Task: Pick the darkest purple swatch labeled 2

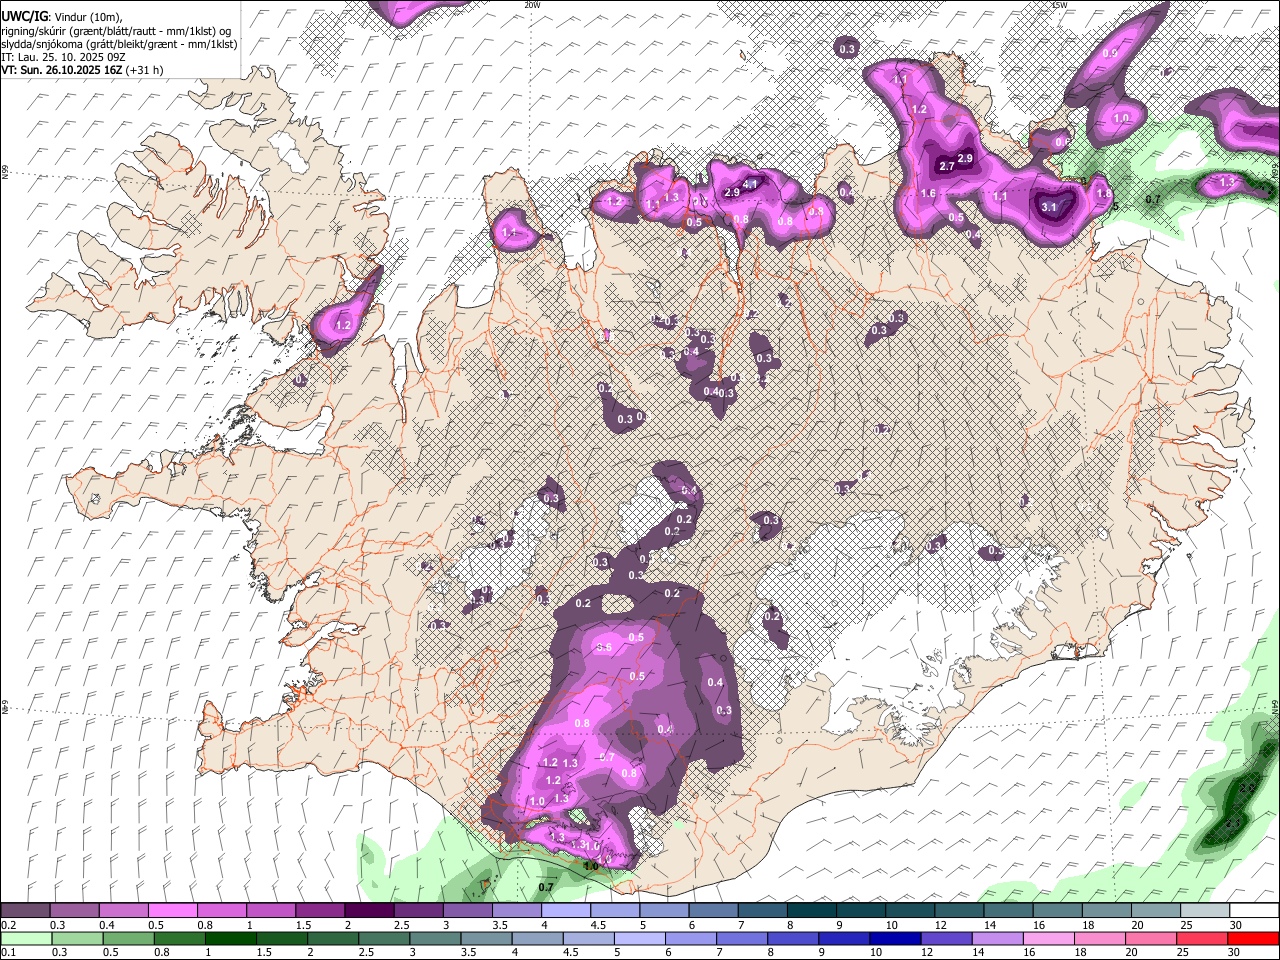Action: click(369, 911)
